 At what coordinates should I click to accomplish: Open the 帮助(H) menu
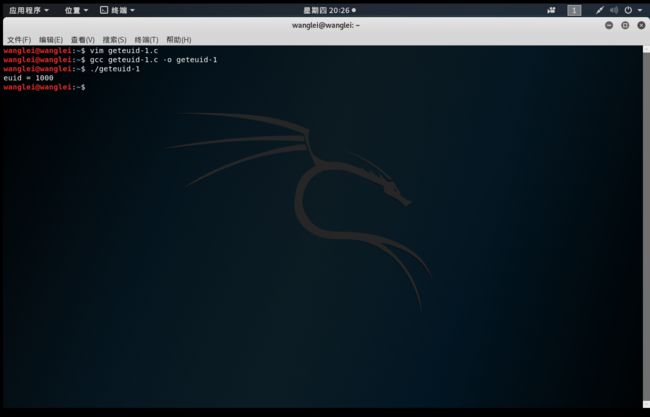(x=179, y=40)
